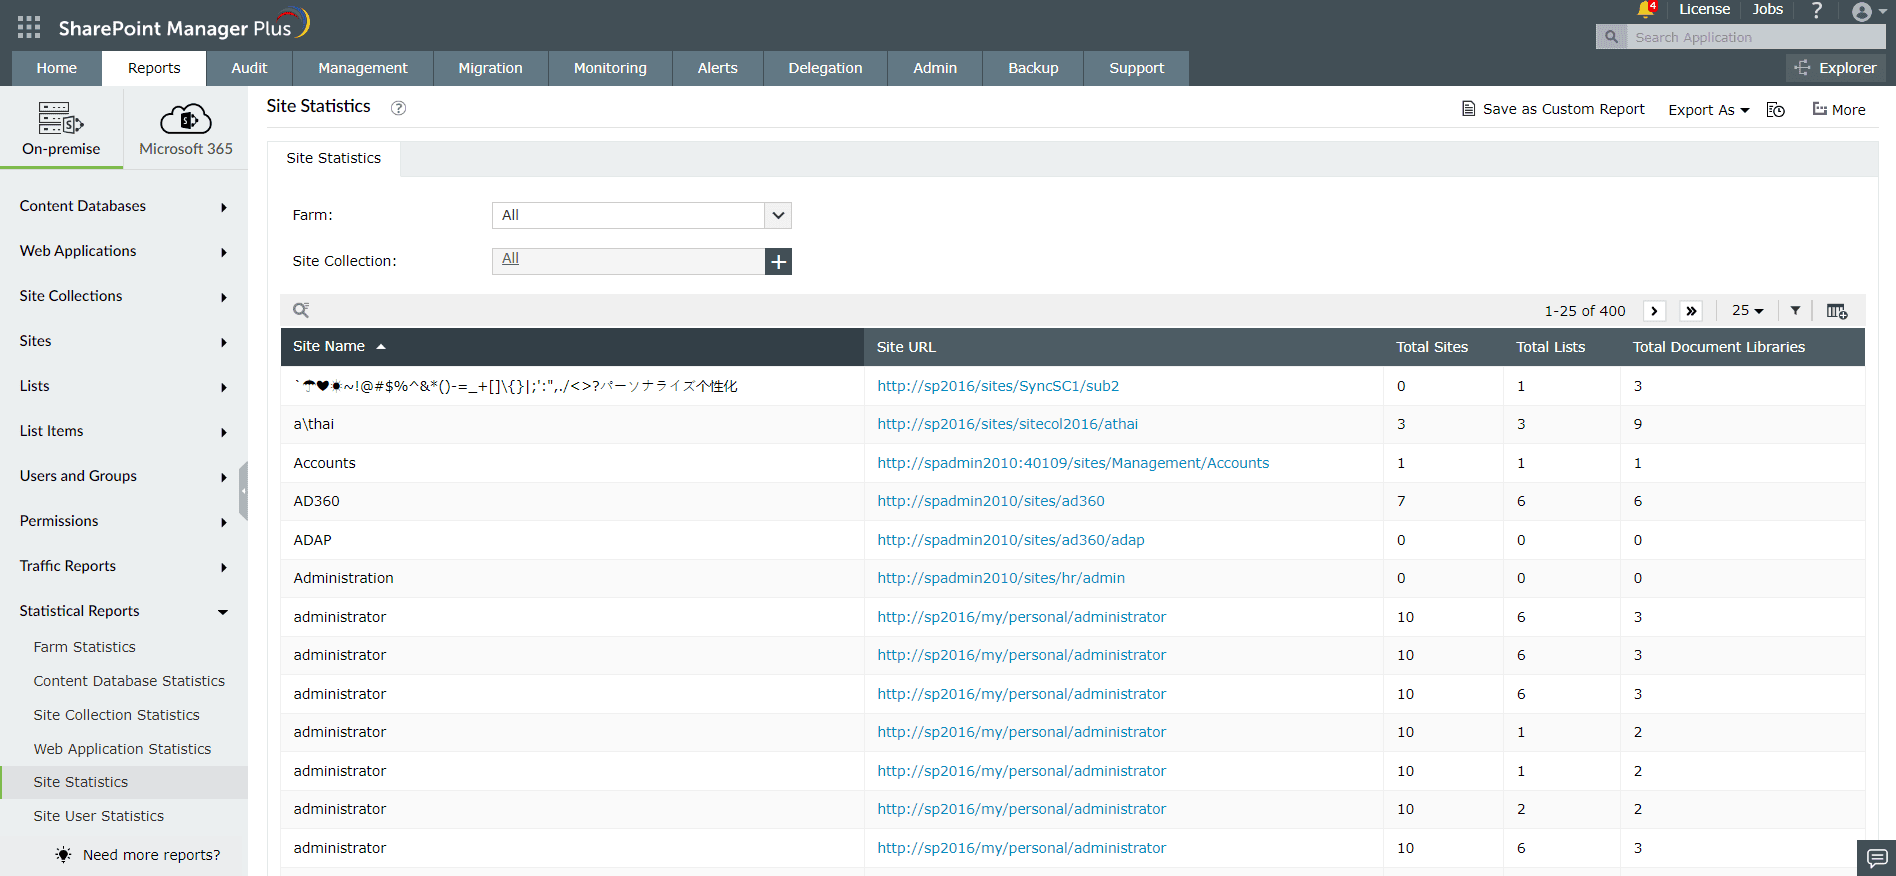Viewport: 1896px width, 876px height.
Task: Open the Delegation tab
Action: coord(825,68)
